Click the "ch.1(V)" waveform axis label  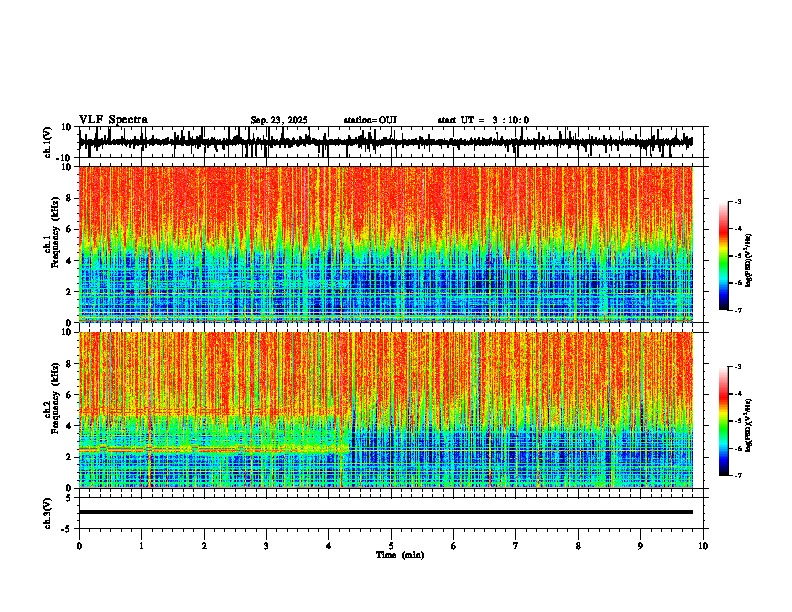[48, 142]
